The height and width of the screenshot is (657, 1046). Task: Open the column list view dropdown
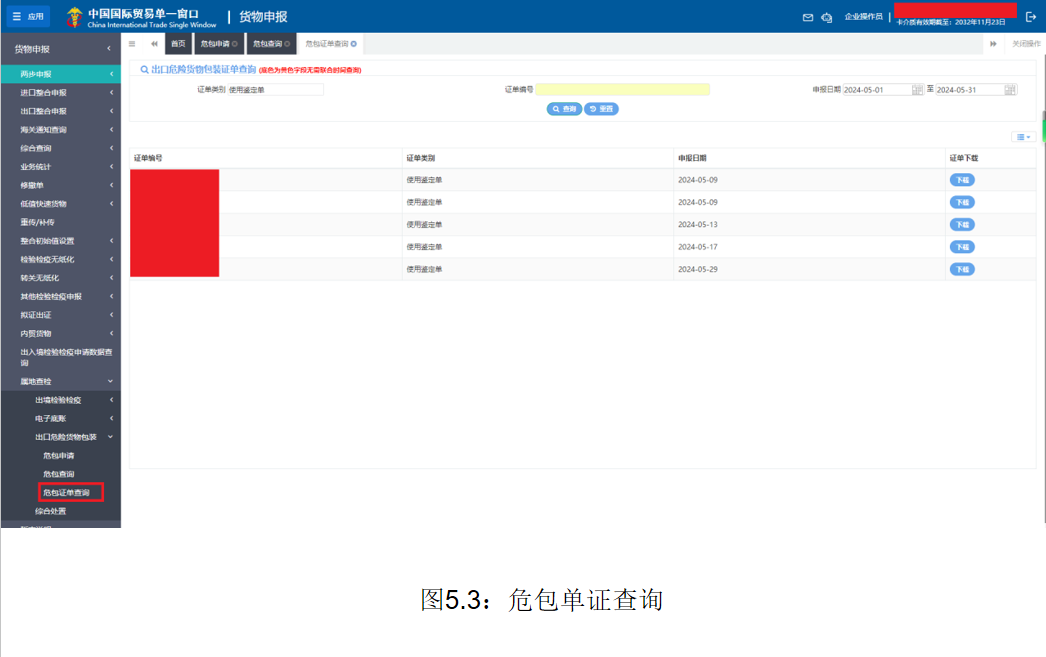(x=1023, y=137)
